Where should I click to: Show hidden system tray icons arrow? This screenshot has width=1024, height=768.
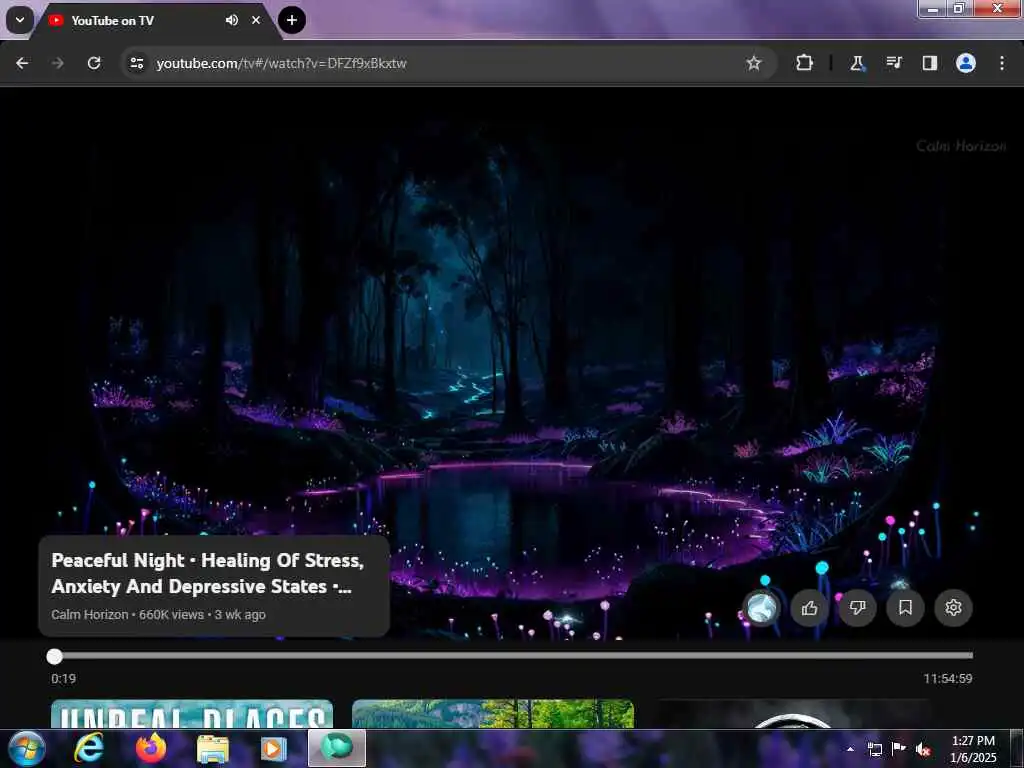click(850, 750)
